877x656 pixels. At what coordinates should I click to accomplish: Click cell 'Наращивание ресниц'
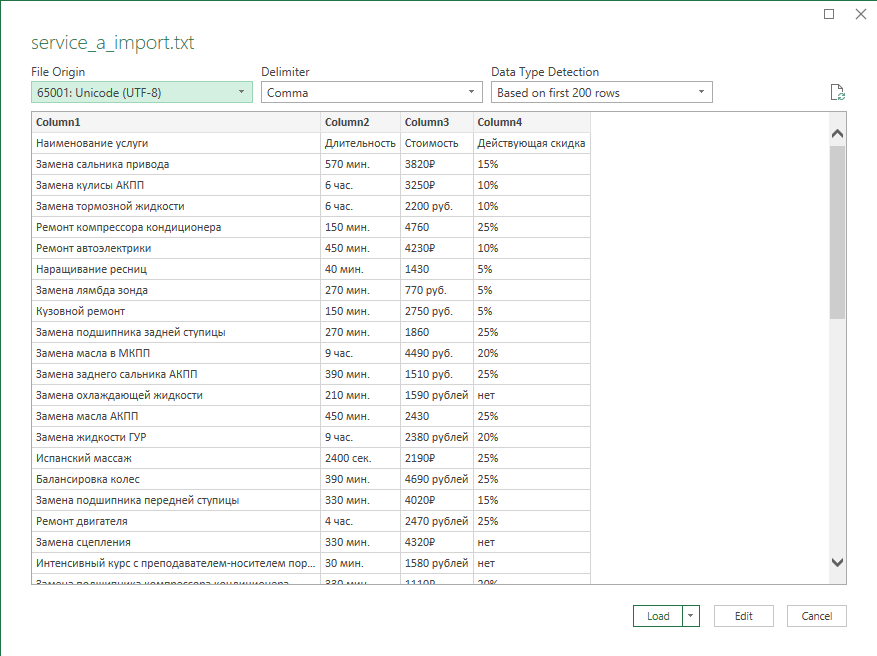click(176, 269)
